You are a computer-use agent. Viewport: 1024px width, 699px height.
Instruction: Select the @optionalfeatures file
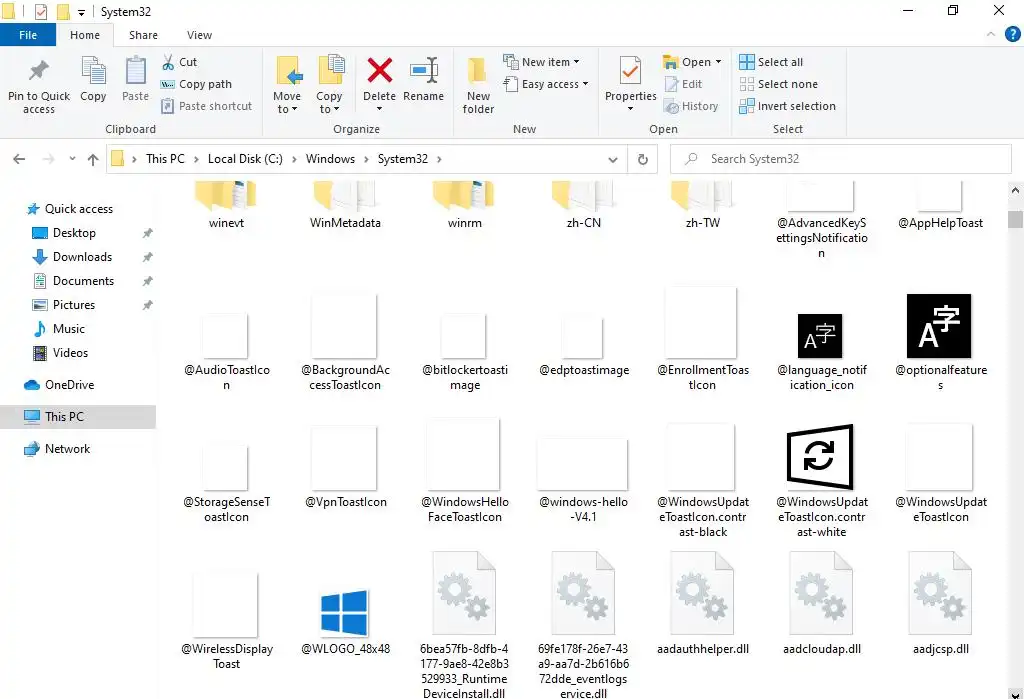click(940, 343)
